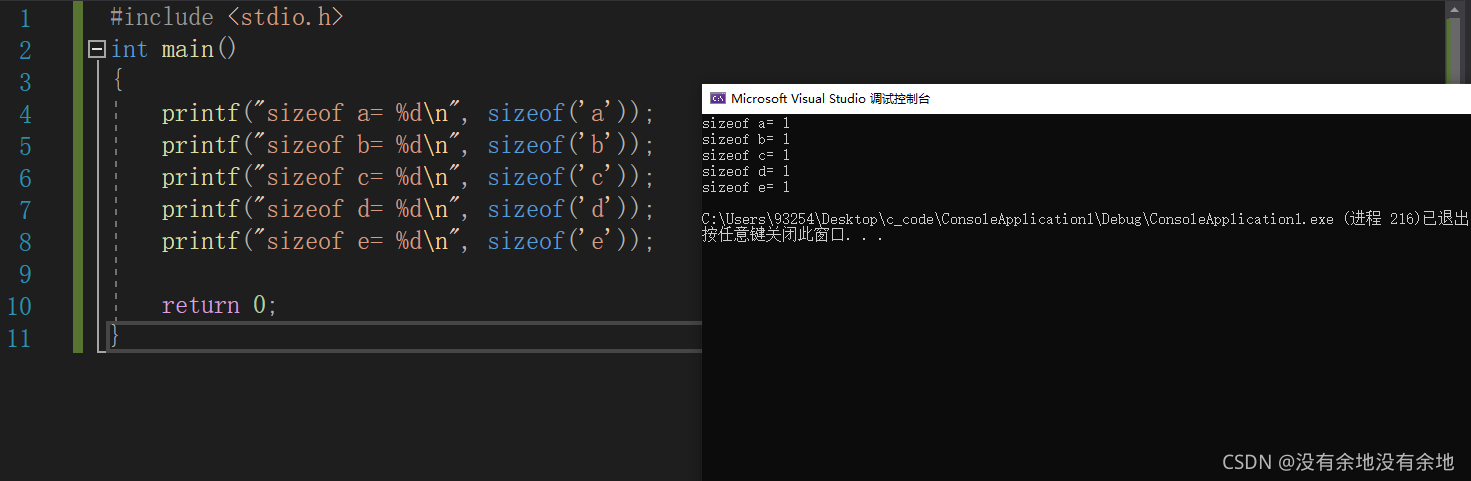
Task: Click console output line sizeof a= 1
Action: point(746,123)
